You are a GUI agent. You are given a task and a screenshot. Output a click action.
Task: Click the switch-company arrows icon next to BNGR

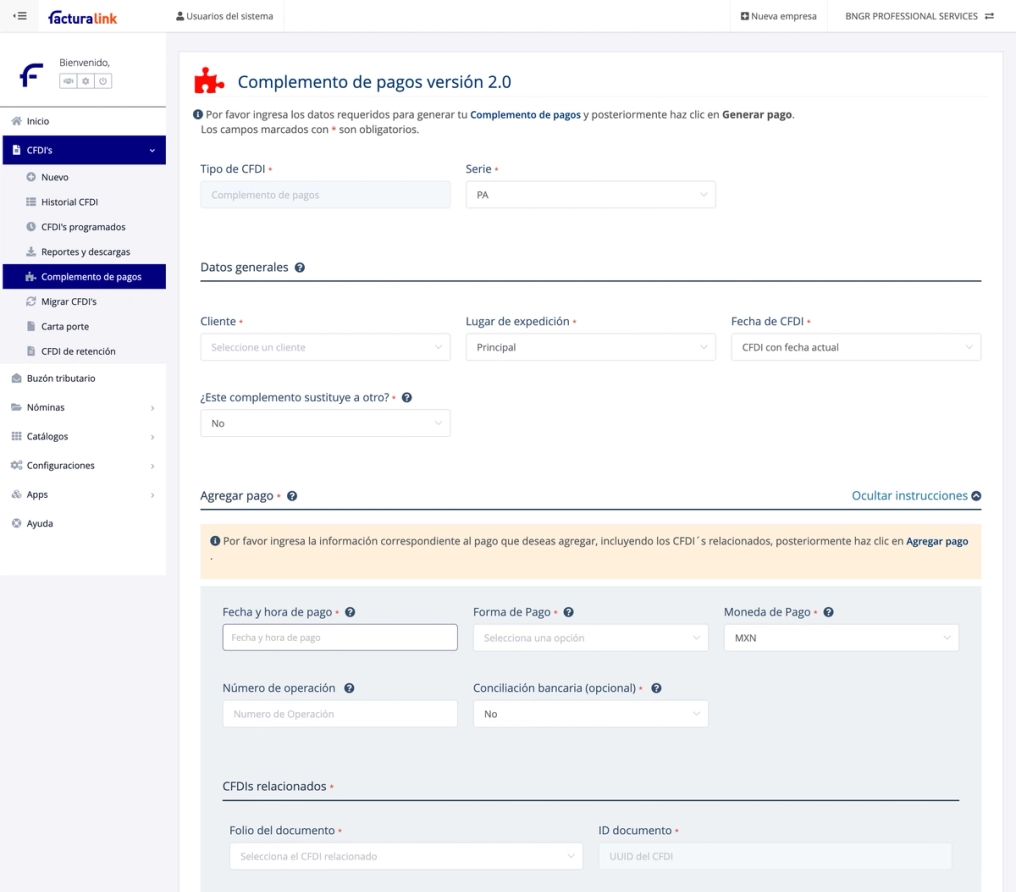[989, 16]
